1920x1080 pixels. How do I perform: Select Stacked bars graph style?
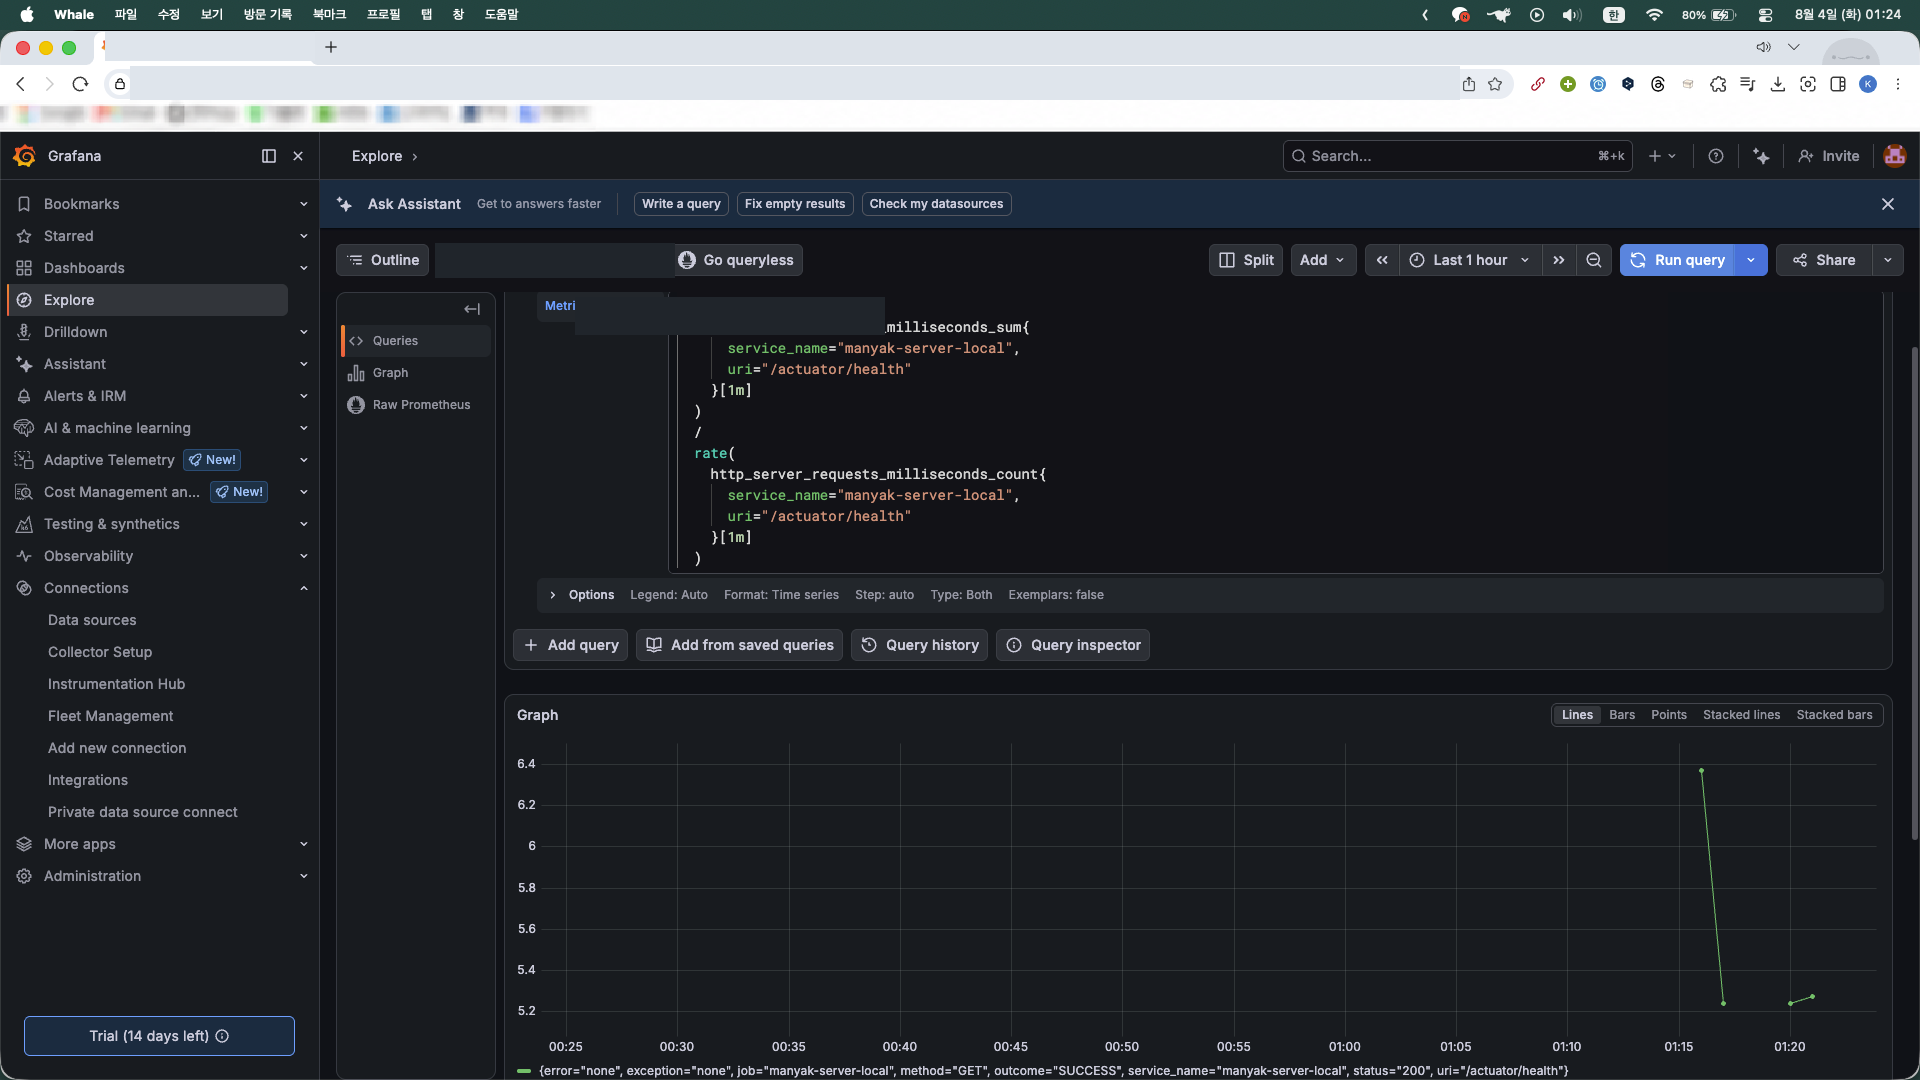click(x=1834, y=715)
